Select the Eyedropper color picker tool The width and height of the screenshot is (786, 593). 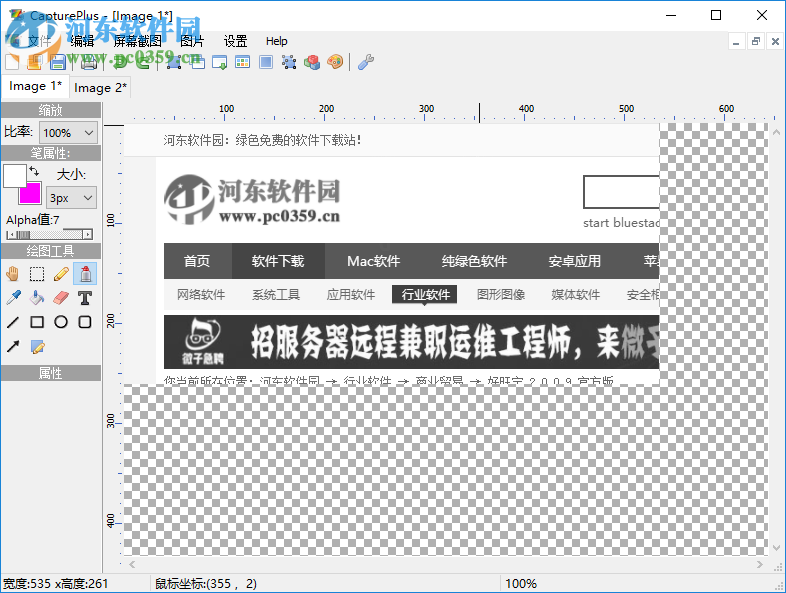point(13,298)
